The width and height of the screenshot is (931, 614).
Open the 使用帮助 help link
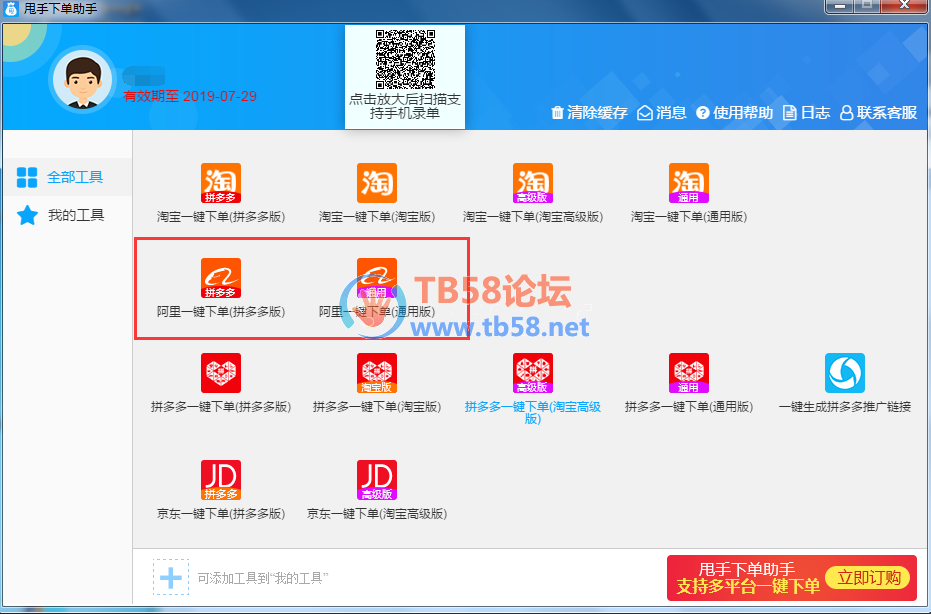[x=743, y=112]
